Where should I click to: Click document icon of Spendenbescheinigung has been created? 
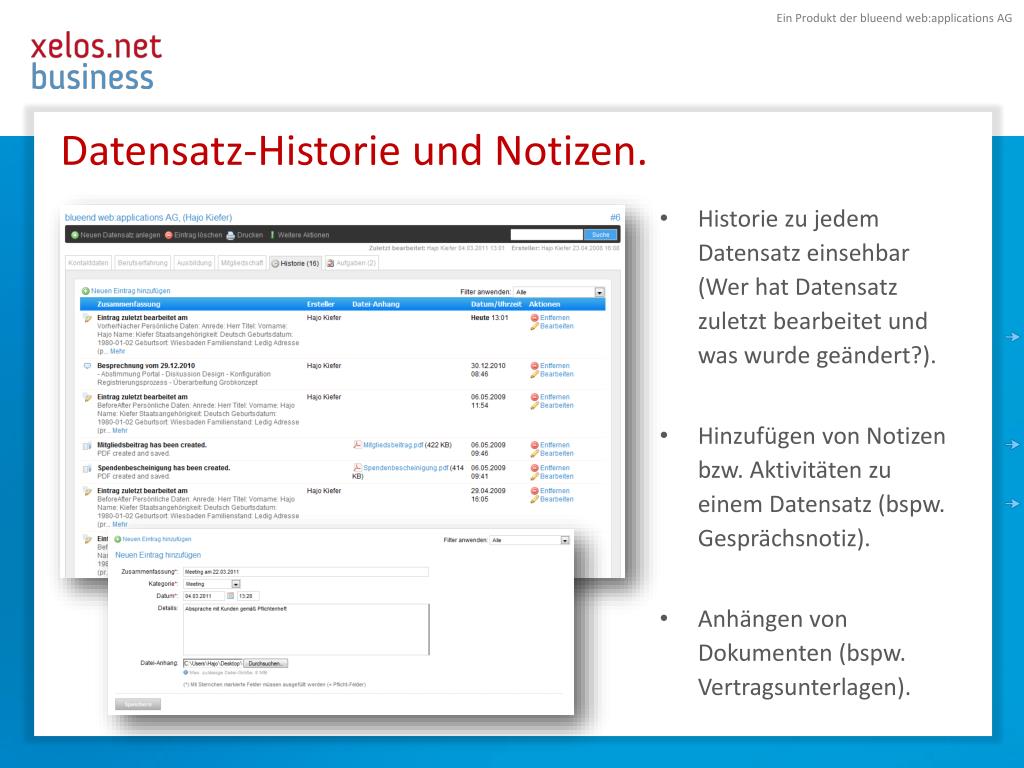click(x=88, y=469)
